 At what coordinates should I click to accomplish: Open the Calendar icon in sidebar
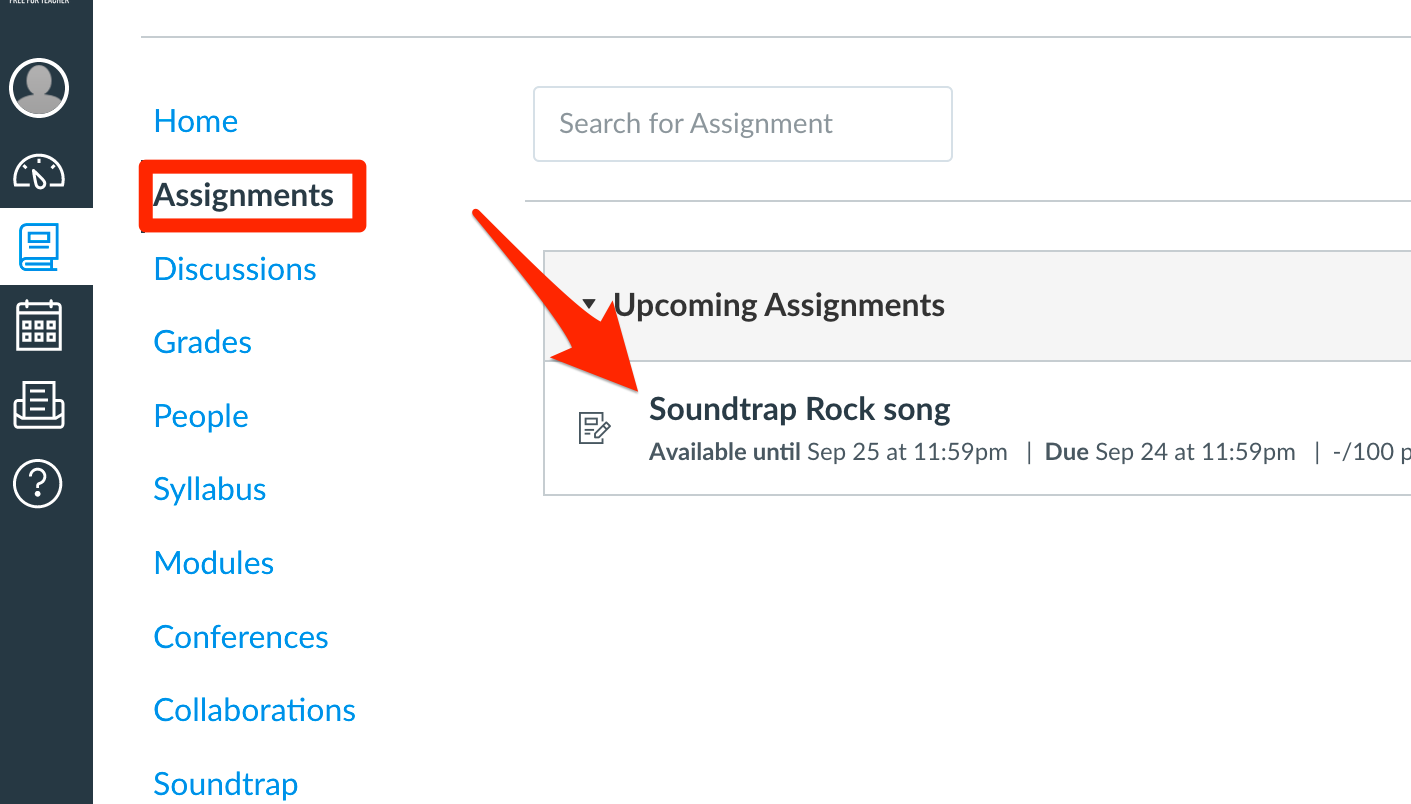[38, 325]
